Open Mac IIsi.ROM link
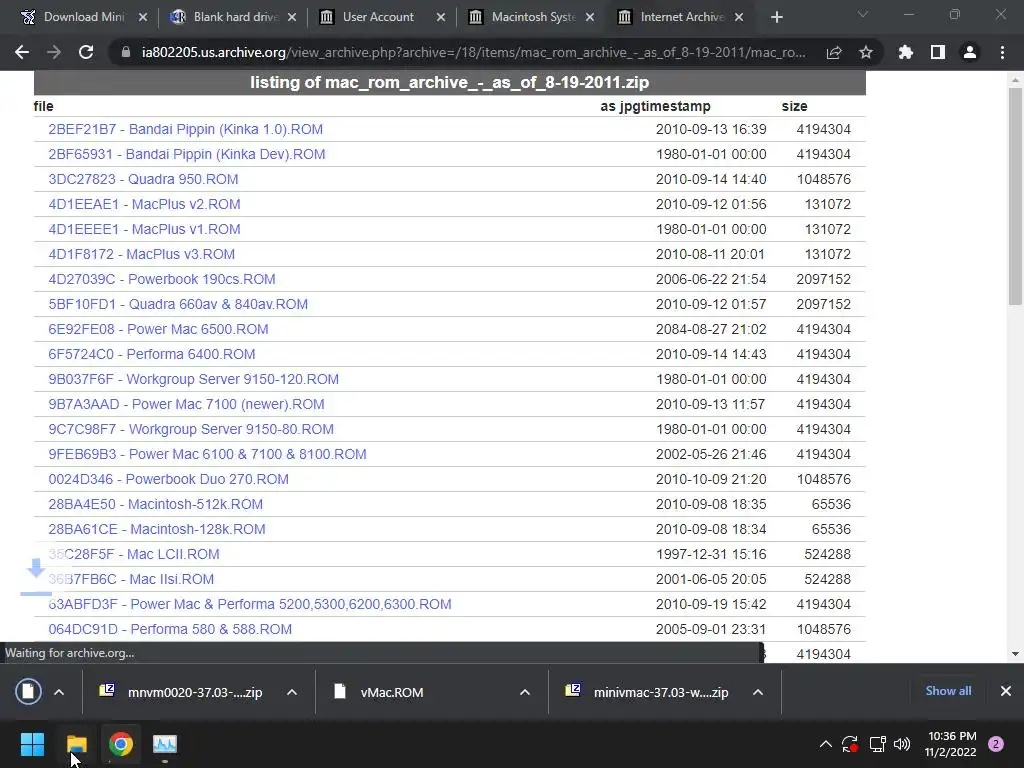Screen dimensions: 1024x768 click(131, 579)
